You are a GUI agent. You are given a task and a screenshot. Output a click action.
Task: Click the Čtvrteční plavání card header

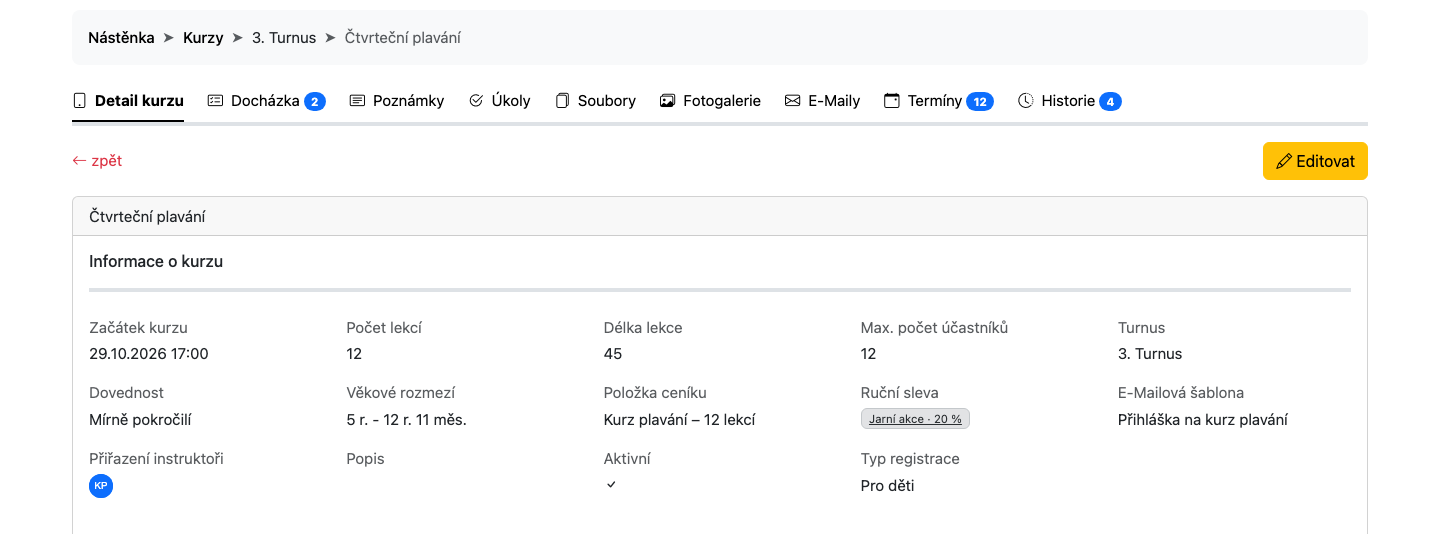pyautogui.click(x=720, y=216)
